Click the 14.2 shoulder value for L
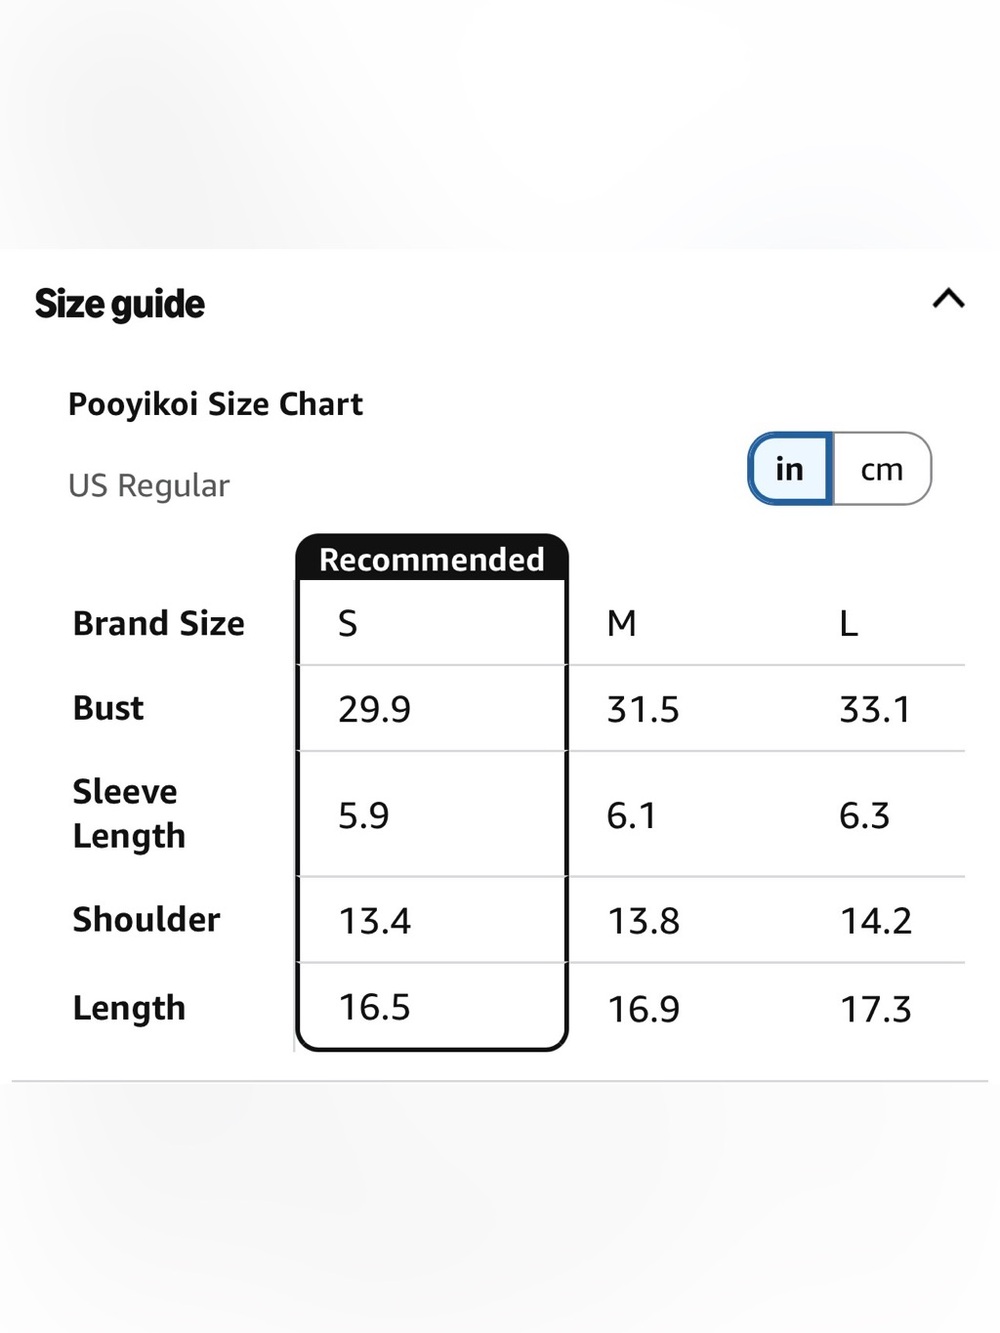Image resolution: width=1000 pixels, height=1333 pixels. pyautogui.click(x=876, y=921)
